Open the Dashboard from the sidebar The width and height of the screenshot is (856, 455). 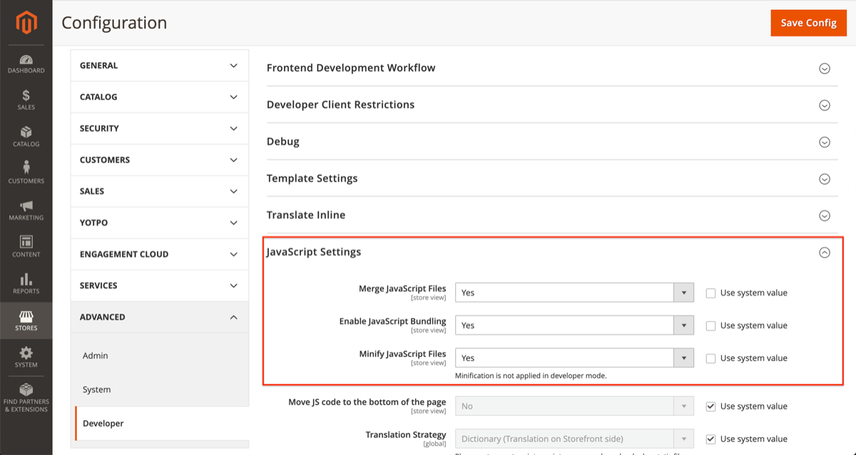click(26, 63)
